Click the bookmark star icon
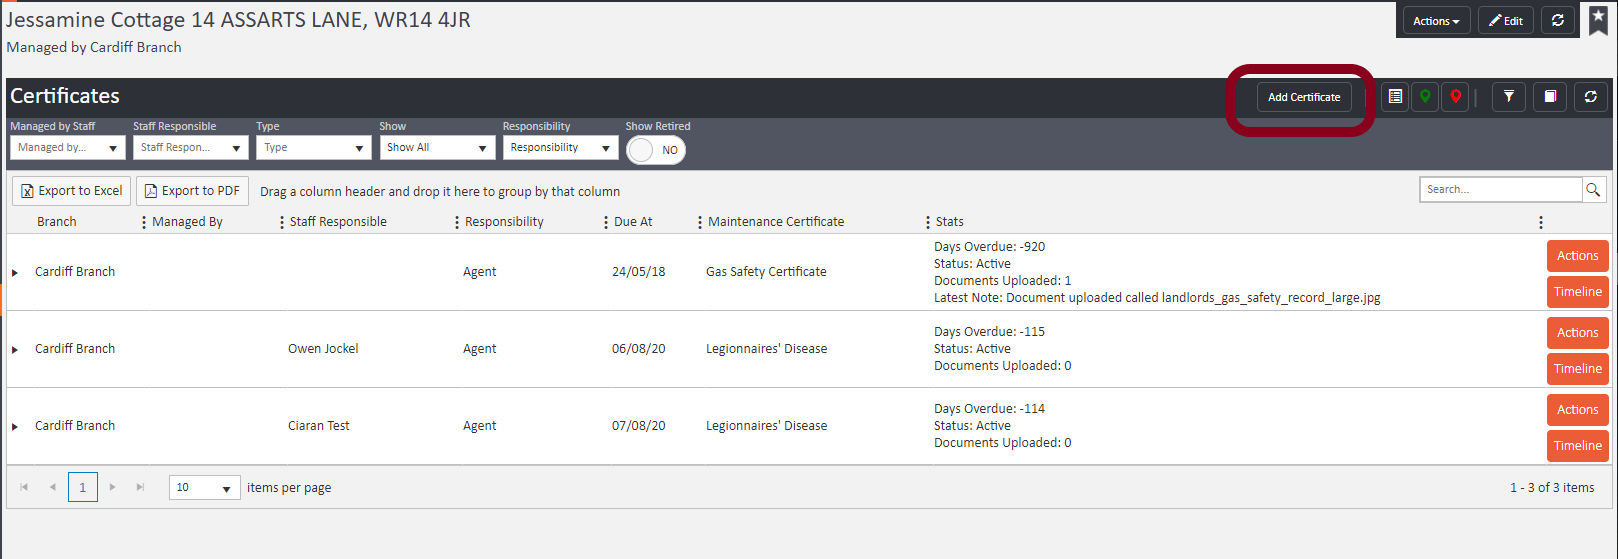Viewport: 1618px width, 559px height. point(1598,21)
